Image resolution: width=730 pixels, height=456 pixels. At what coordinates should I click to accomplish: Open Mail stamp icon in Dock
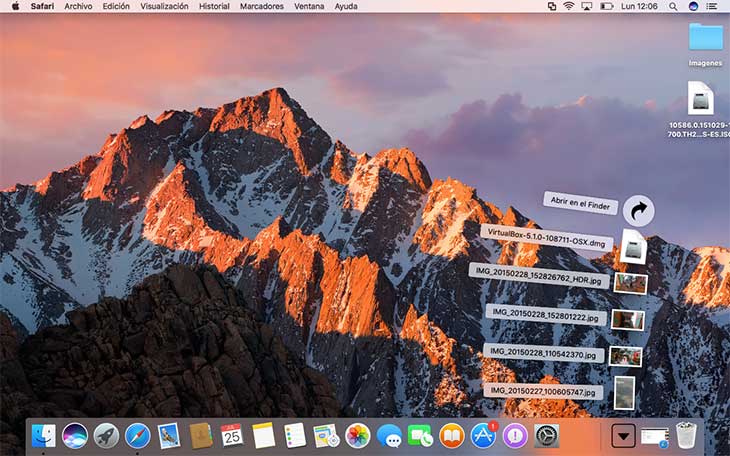pyautogui.click(x=169, y=436)
